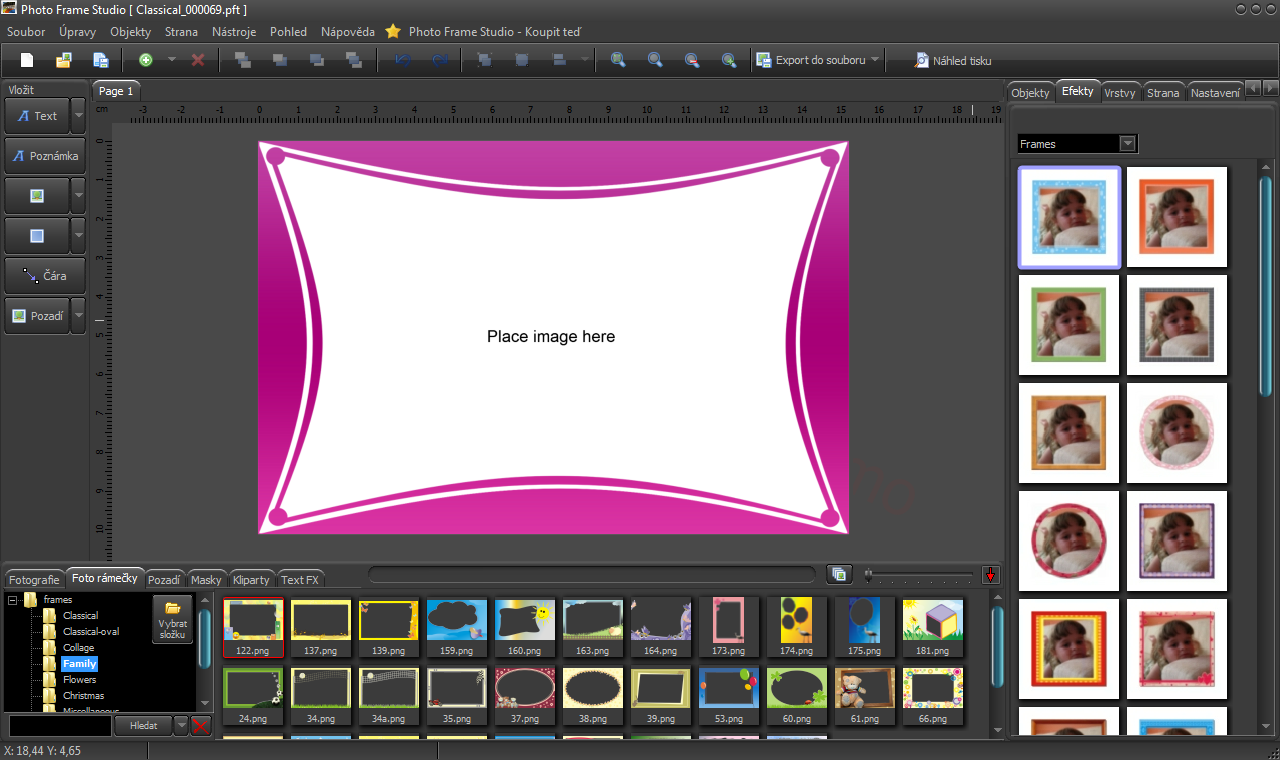
Task: Save the project via toolbar
Action: point(101,60)
